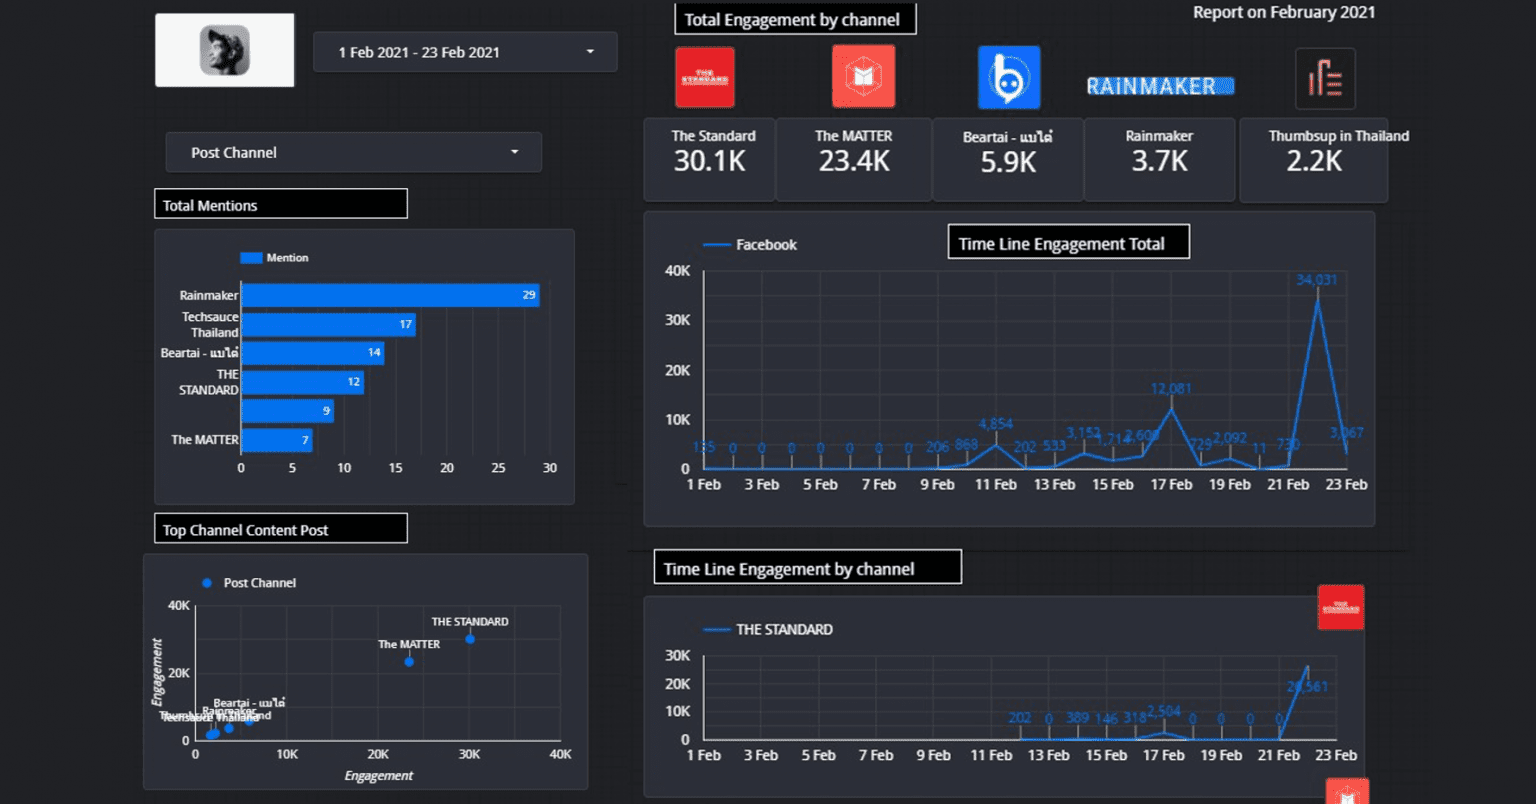The image size is (1536, 804).
Task: Click the 4,854 data point on 11 Feb
Action: click(x=996, y=444)
